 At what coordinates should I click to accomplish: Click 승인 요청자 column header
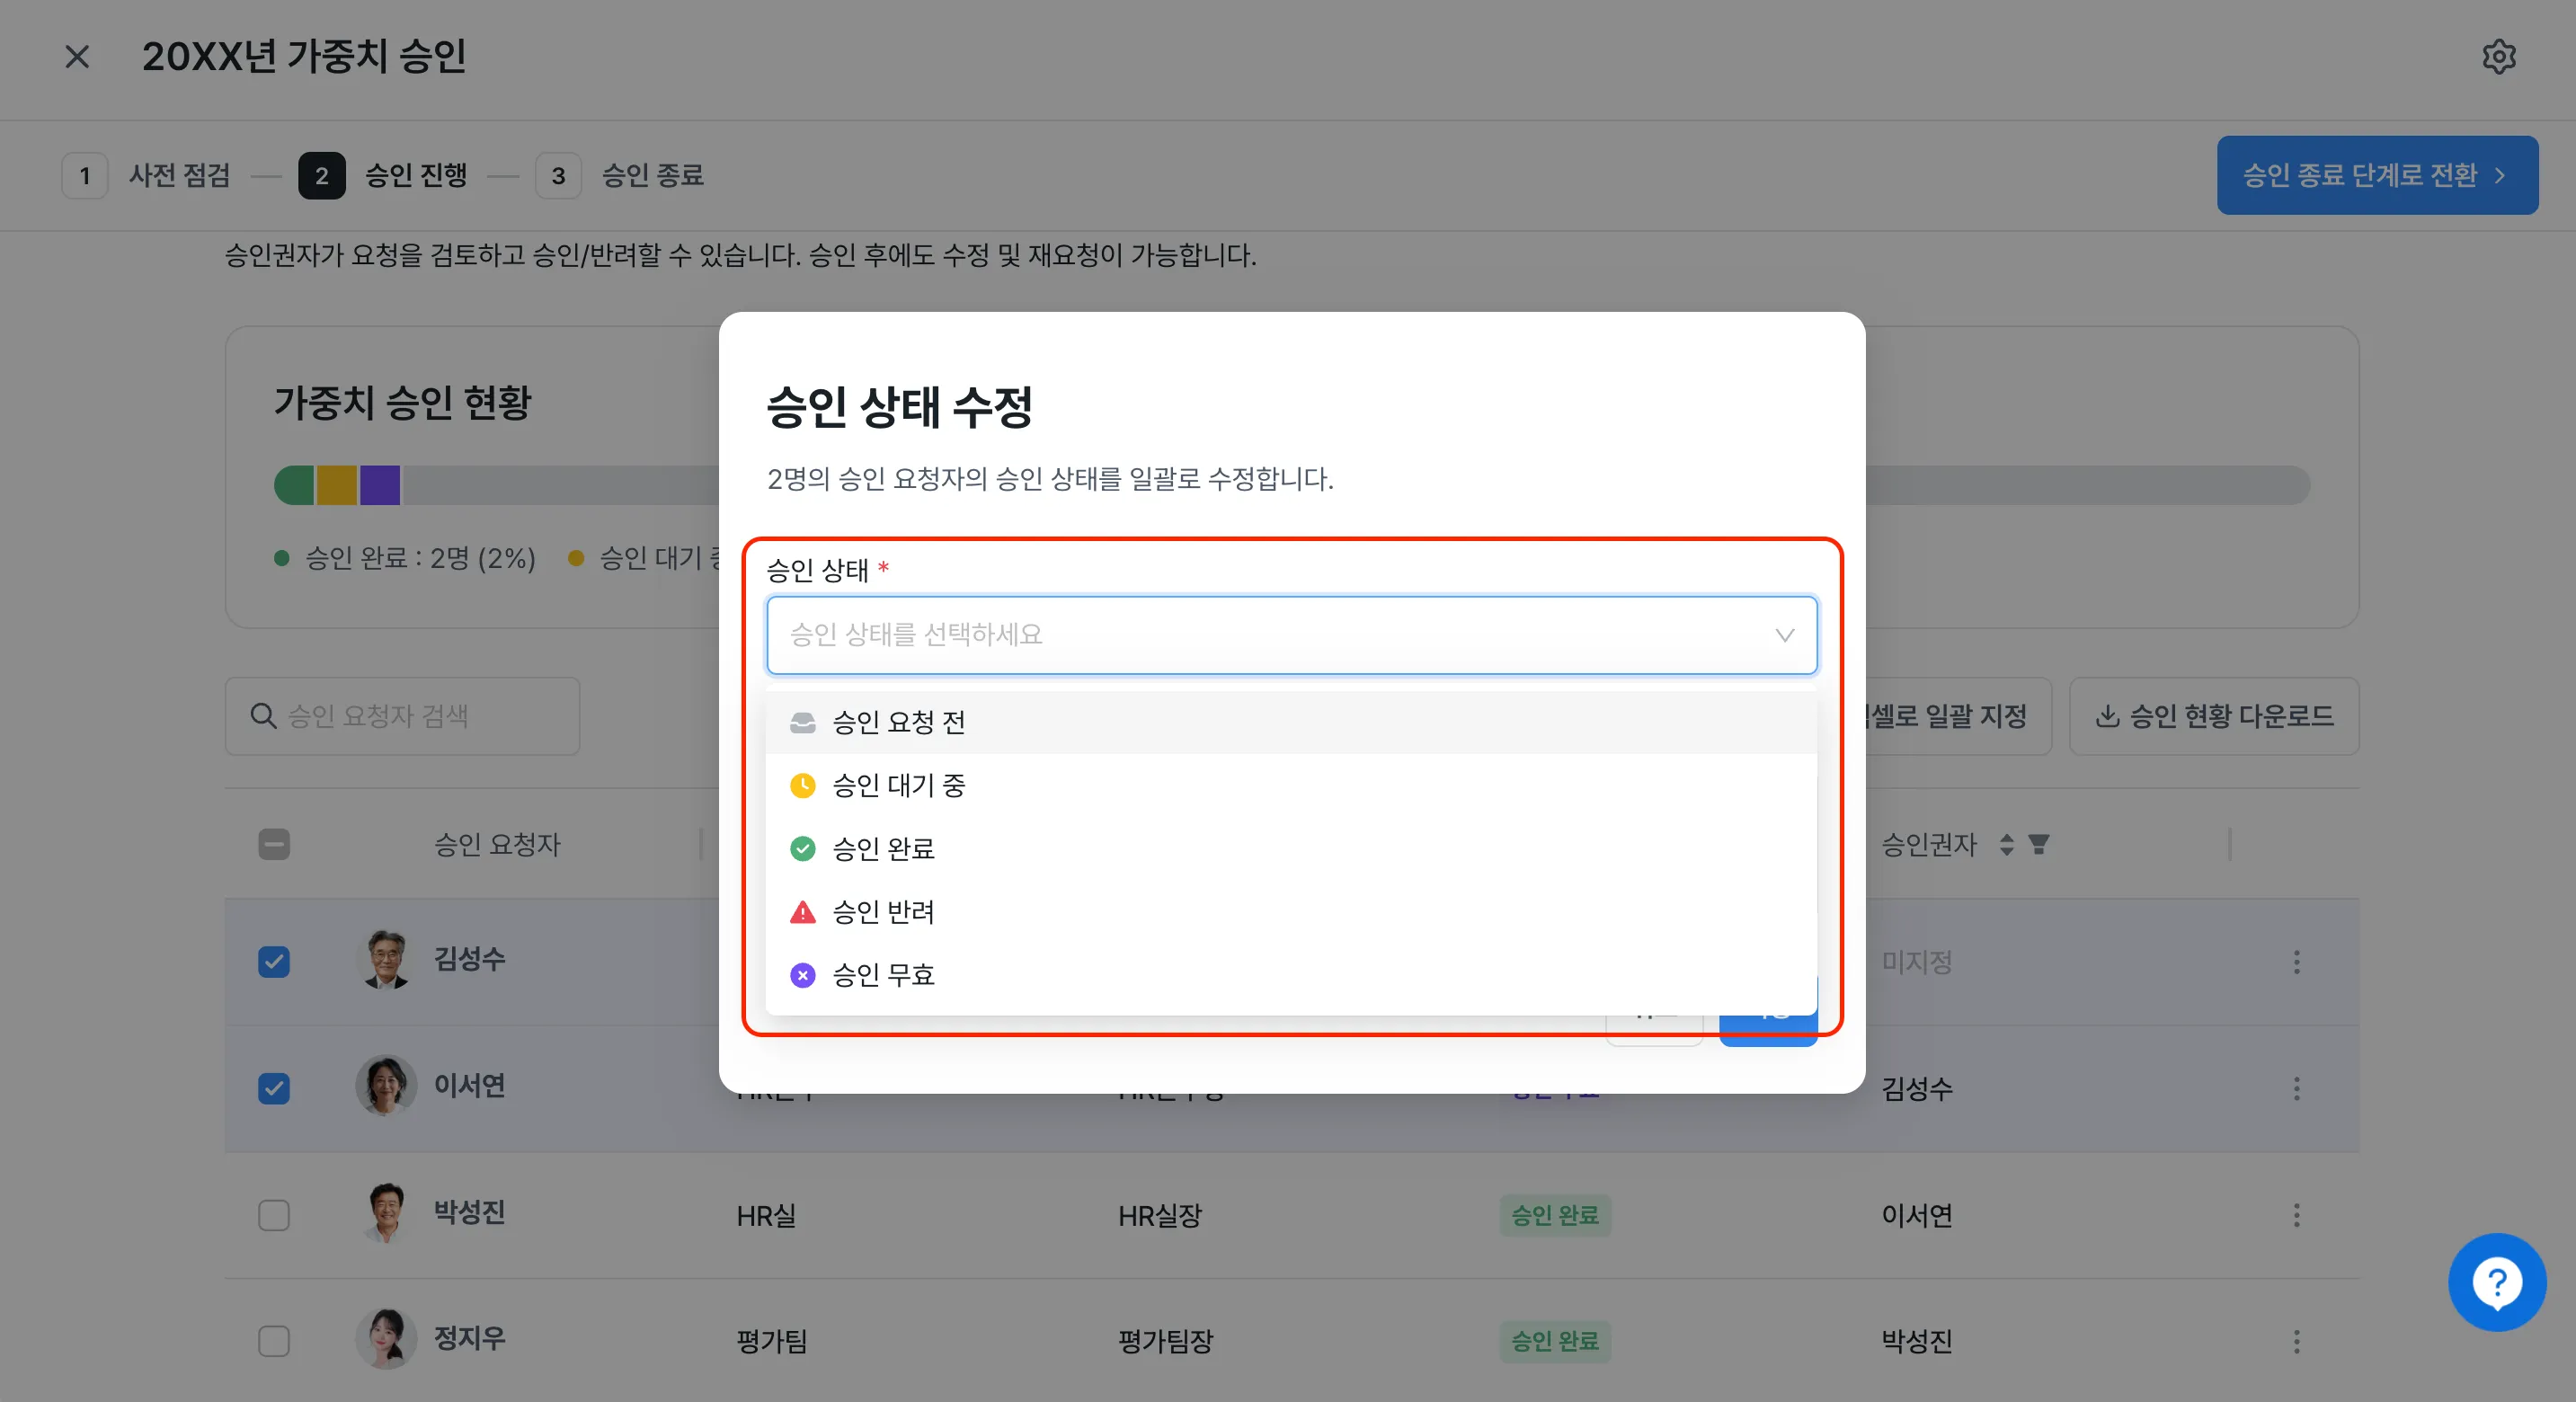[x=497, y=845]
